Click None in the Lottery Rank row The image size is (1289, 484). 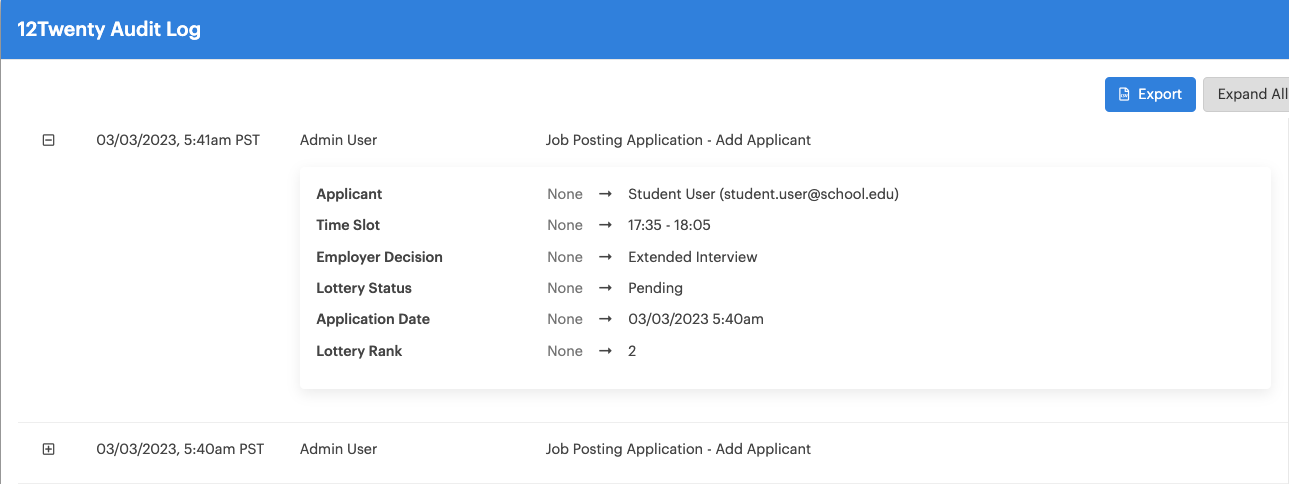click(x=565, y=351)
